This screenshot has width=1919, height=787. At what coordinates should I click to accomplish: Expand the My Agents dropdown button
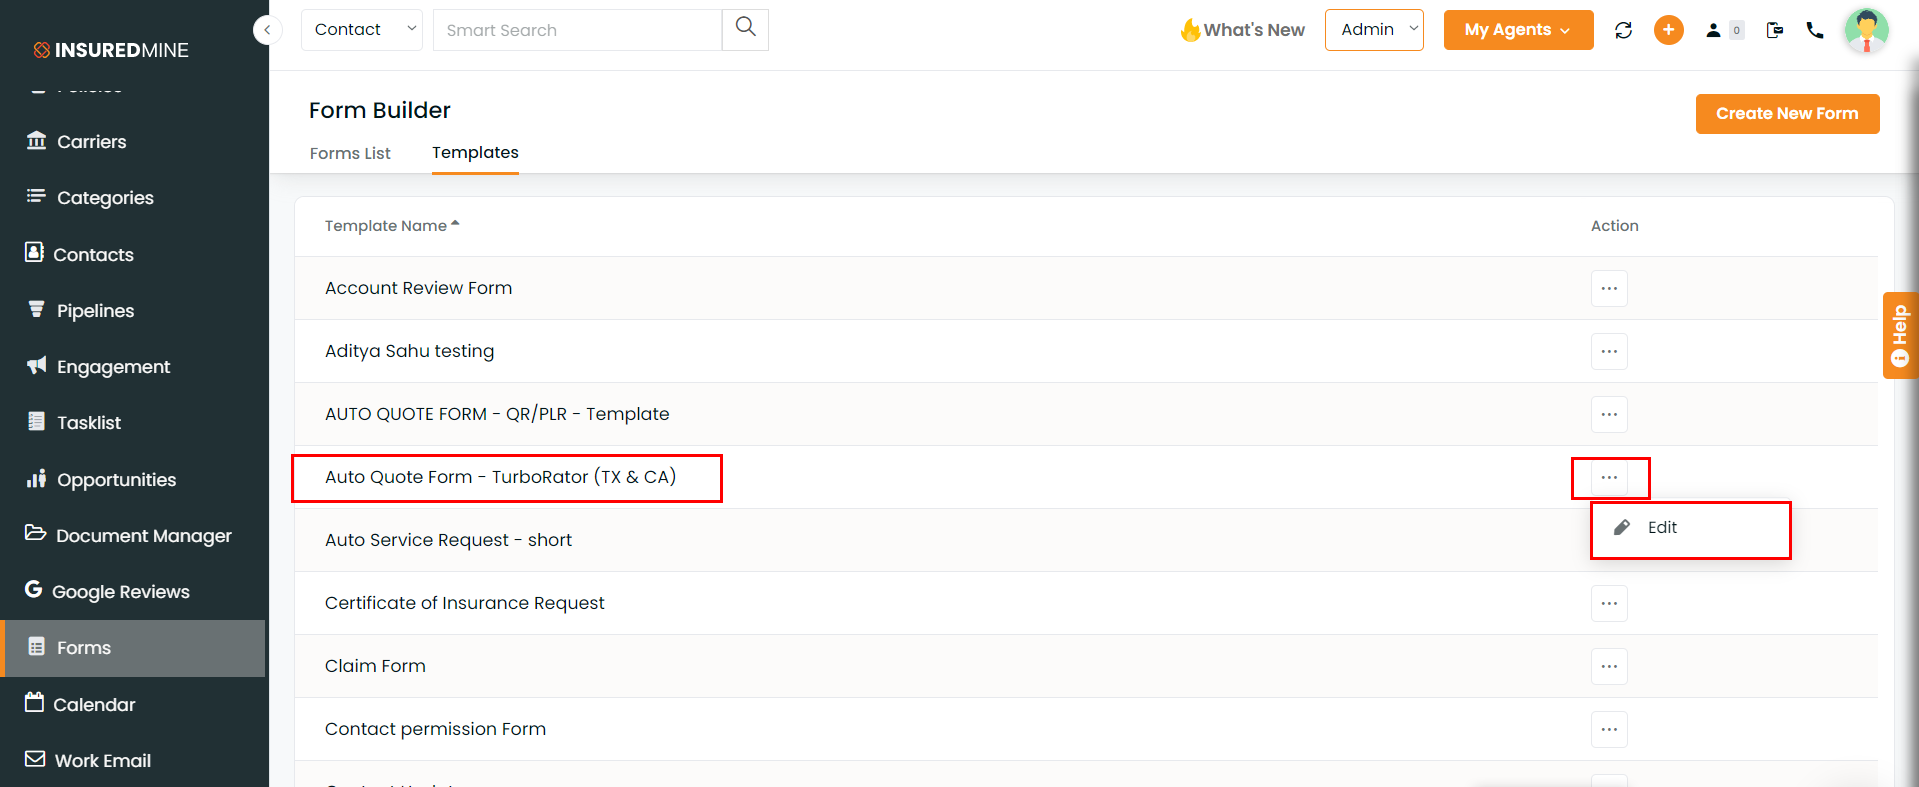click(x=1518, y=30)
